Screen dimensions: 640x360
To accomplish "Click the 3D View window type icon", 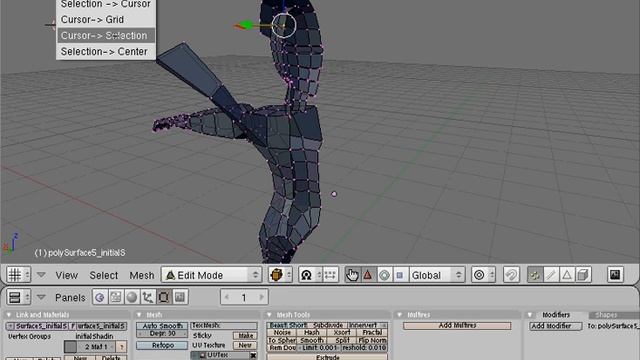I will (18, 275).
